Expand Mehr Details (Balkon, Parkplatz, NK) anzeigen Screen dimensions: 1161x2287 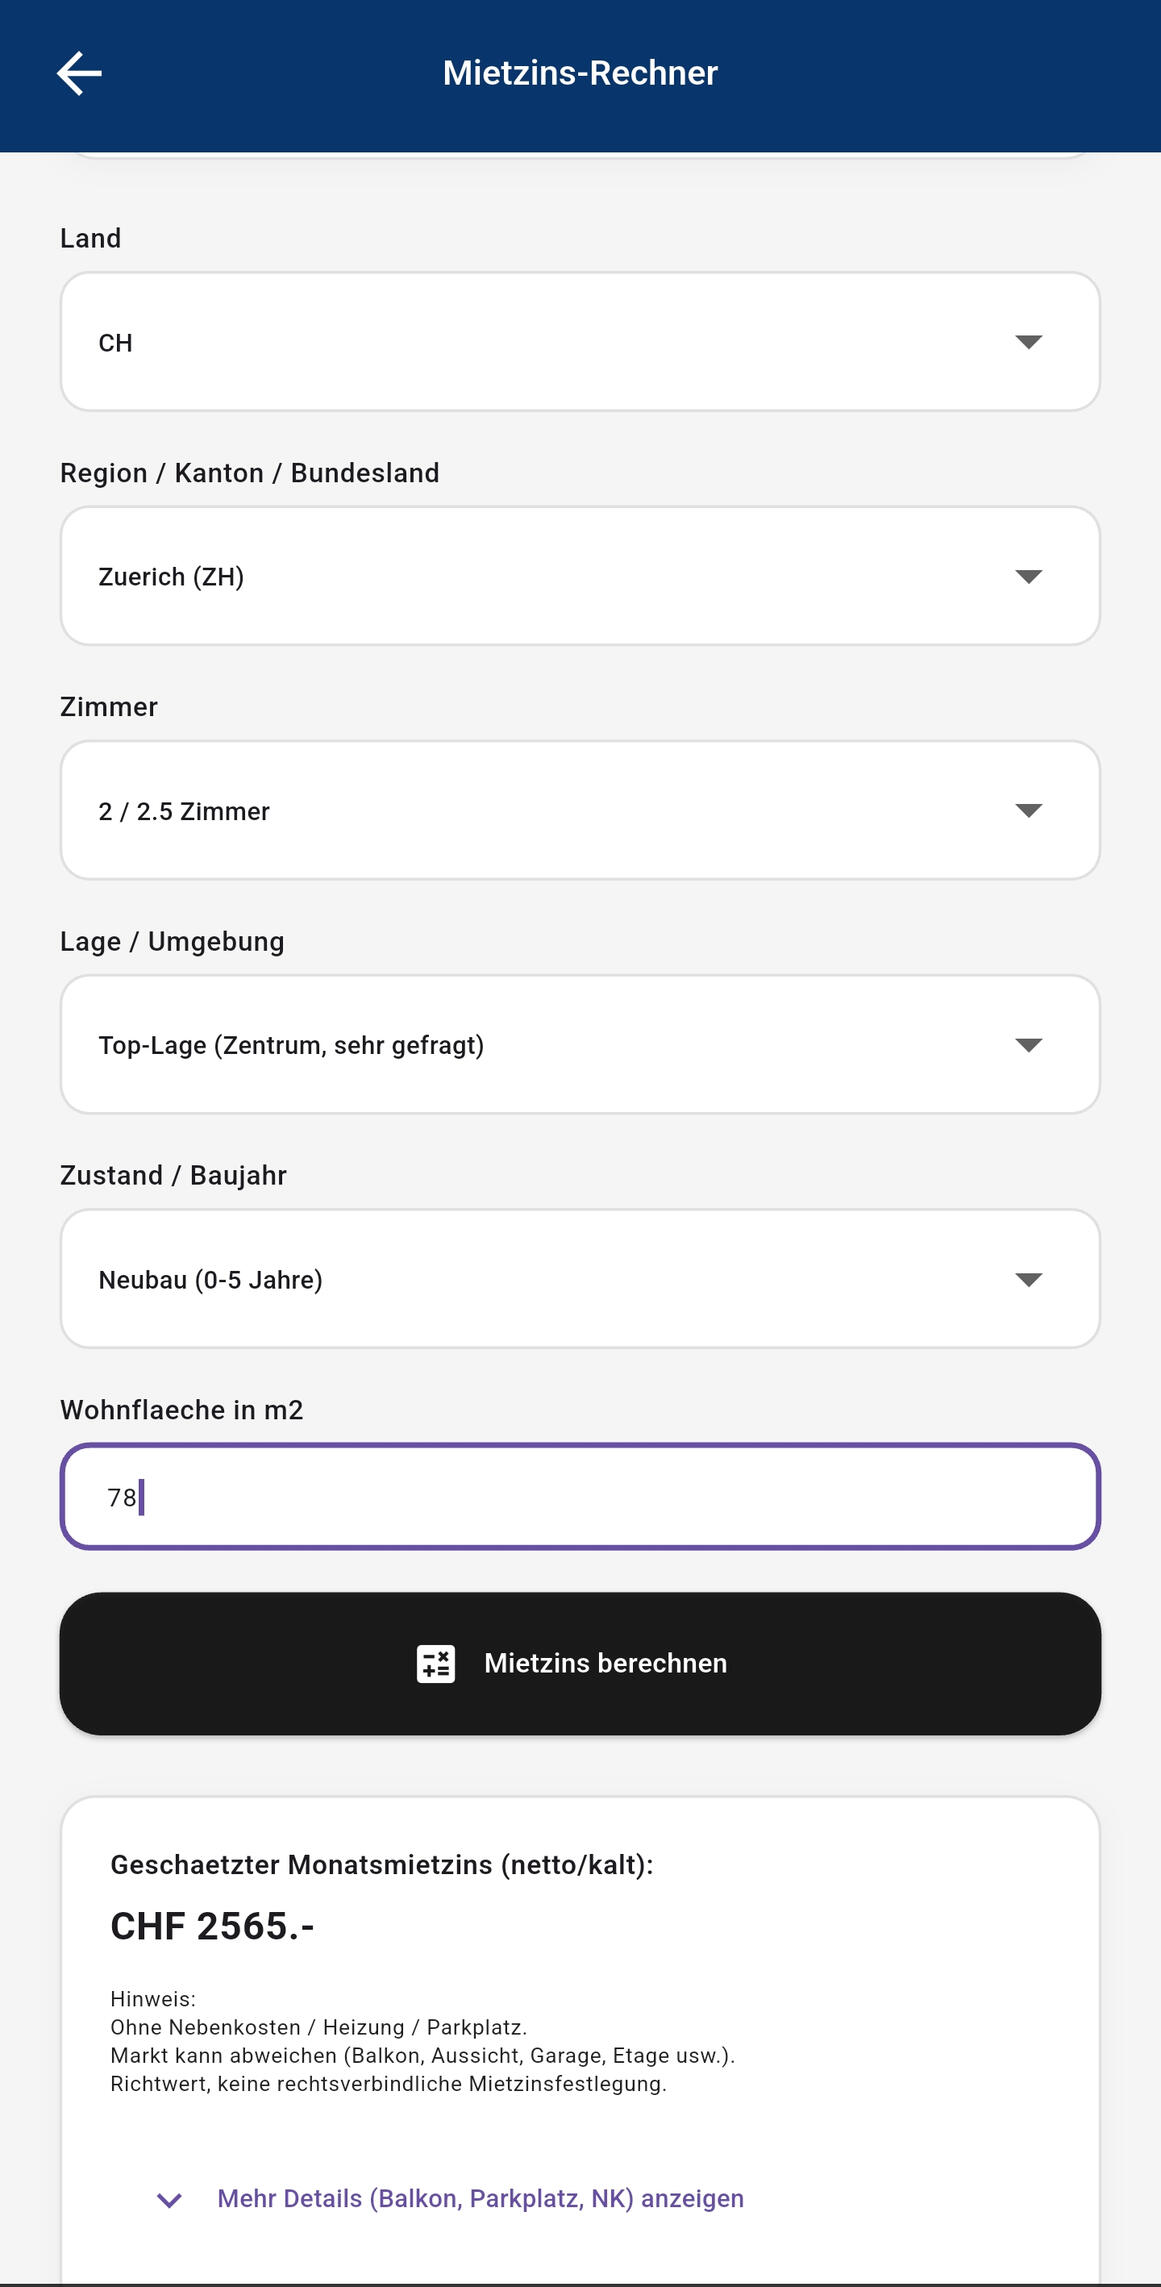[x=480, y=2199]
